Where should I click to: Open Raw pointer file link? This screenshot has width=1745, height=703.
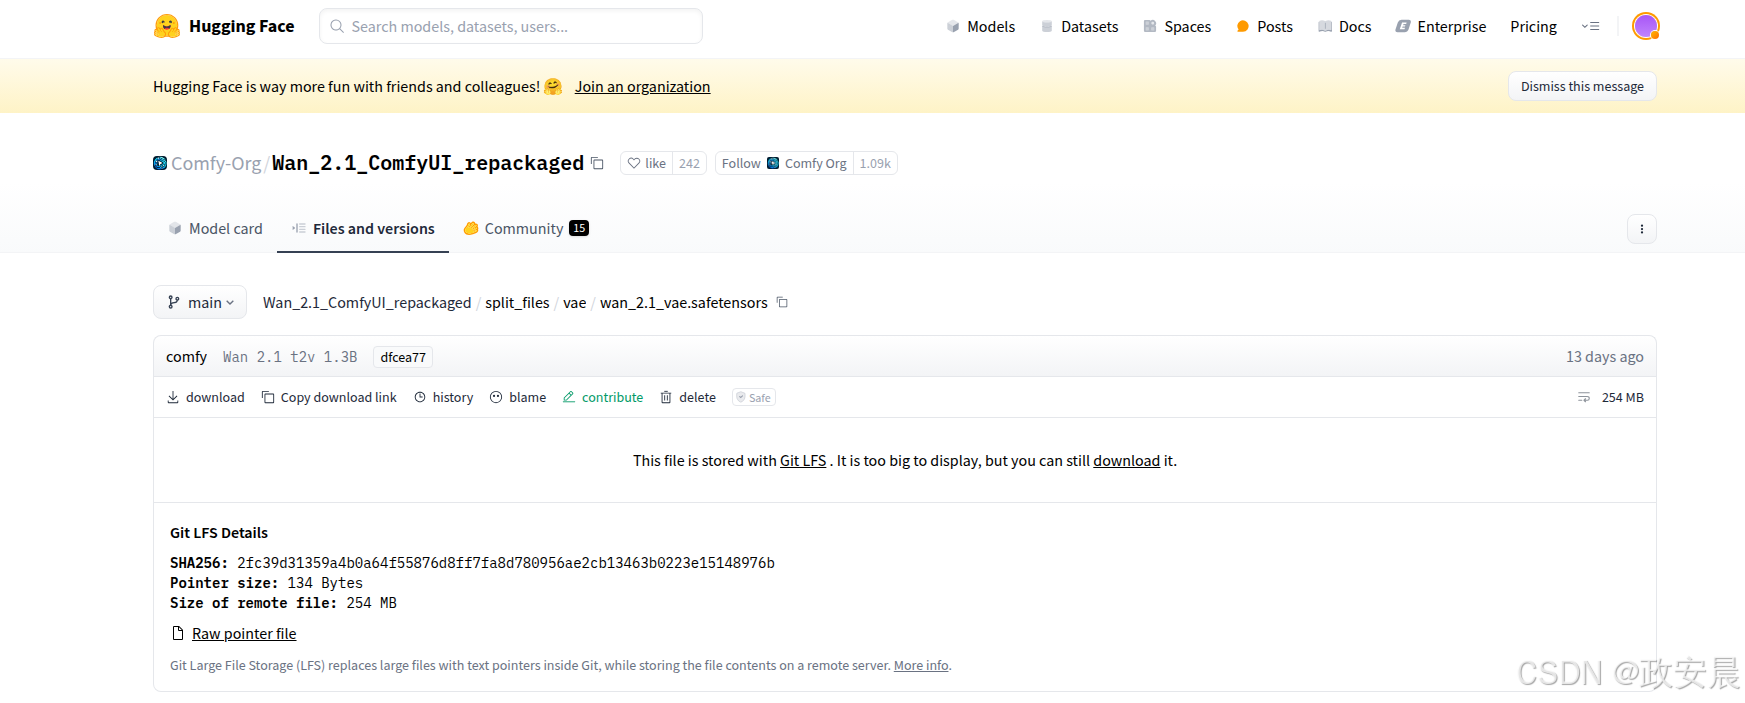pos(244,634)
